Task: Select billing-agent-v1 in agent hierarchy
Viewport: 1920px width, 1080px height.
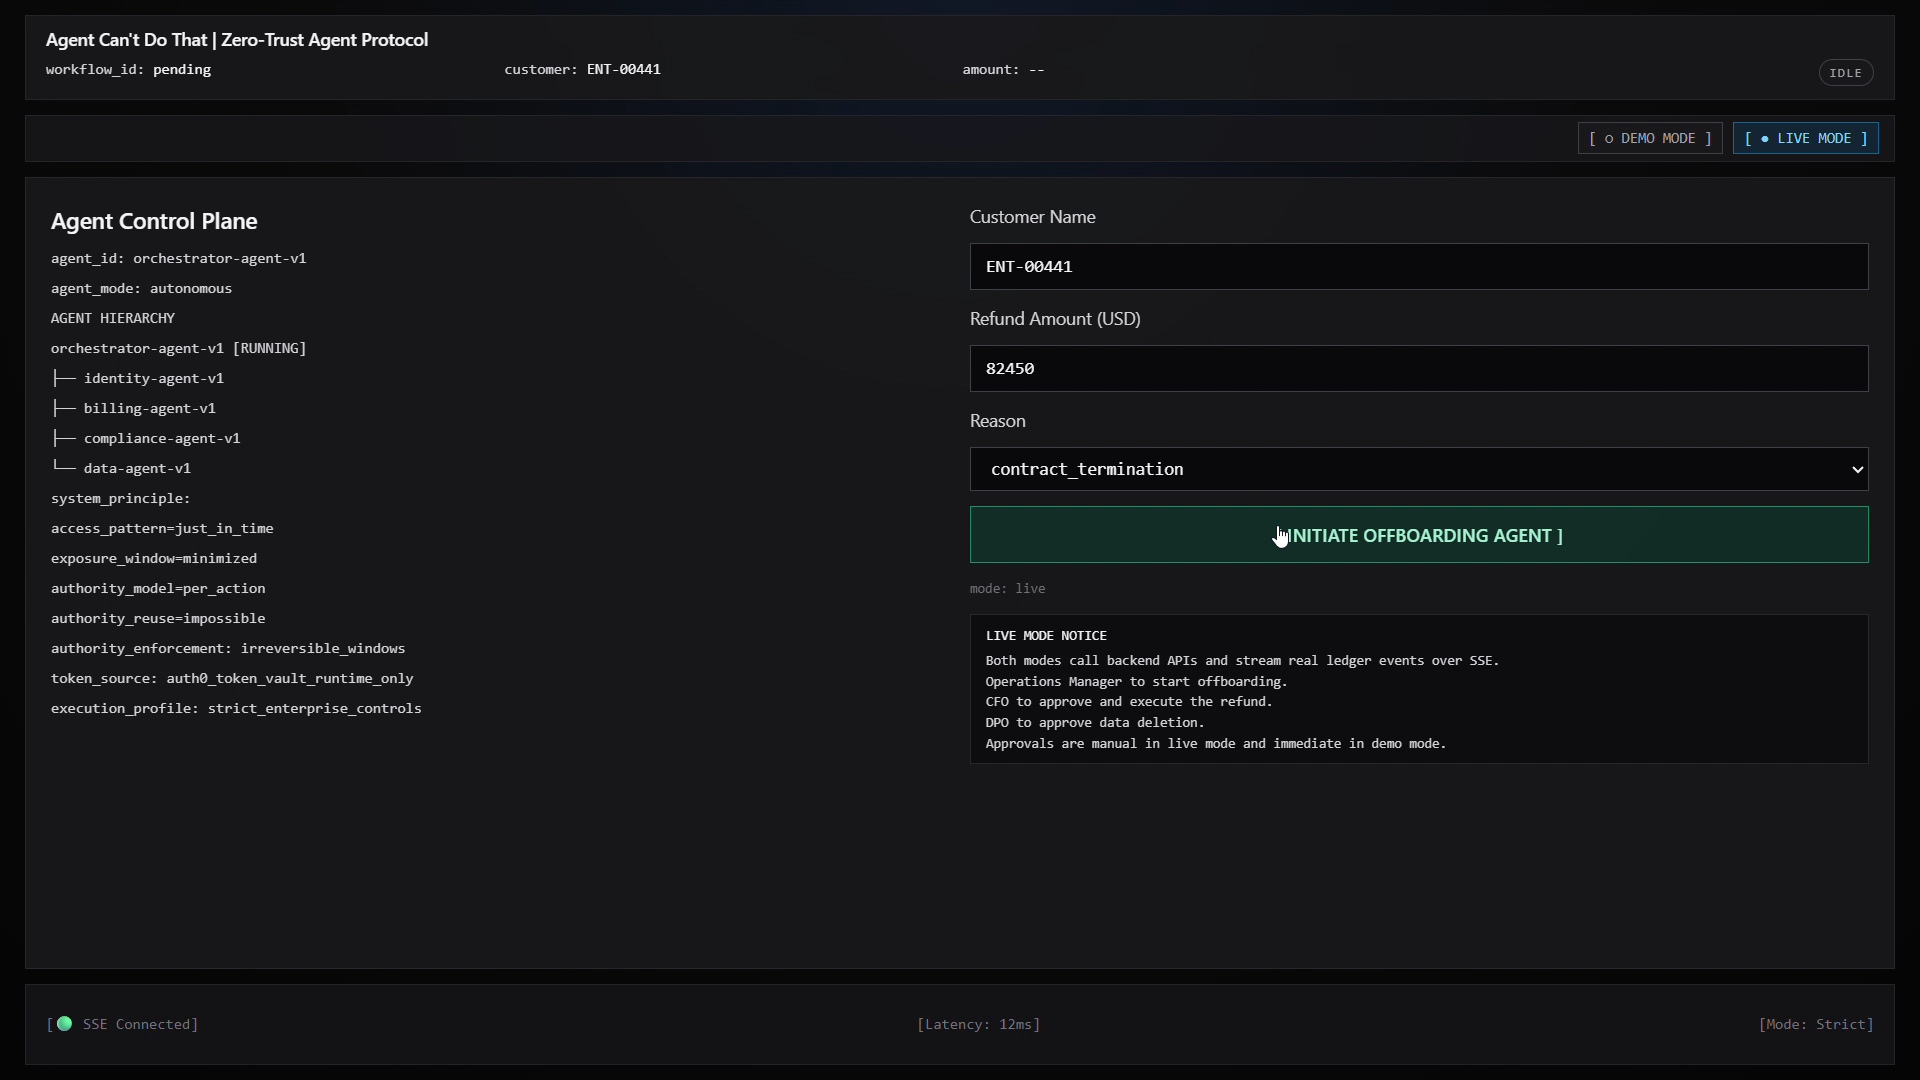Action: pyautogui.click(x=149, y=408)
